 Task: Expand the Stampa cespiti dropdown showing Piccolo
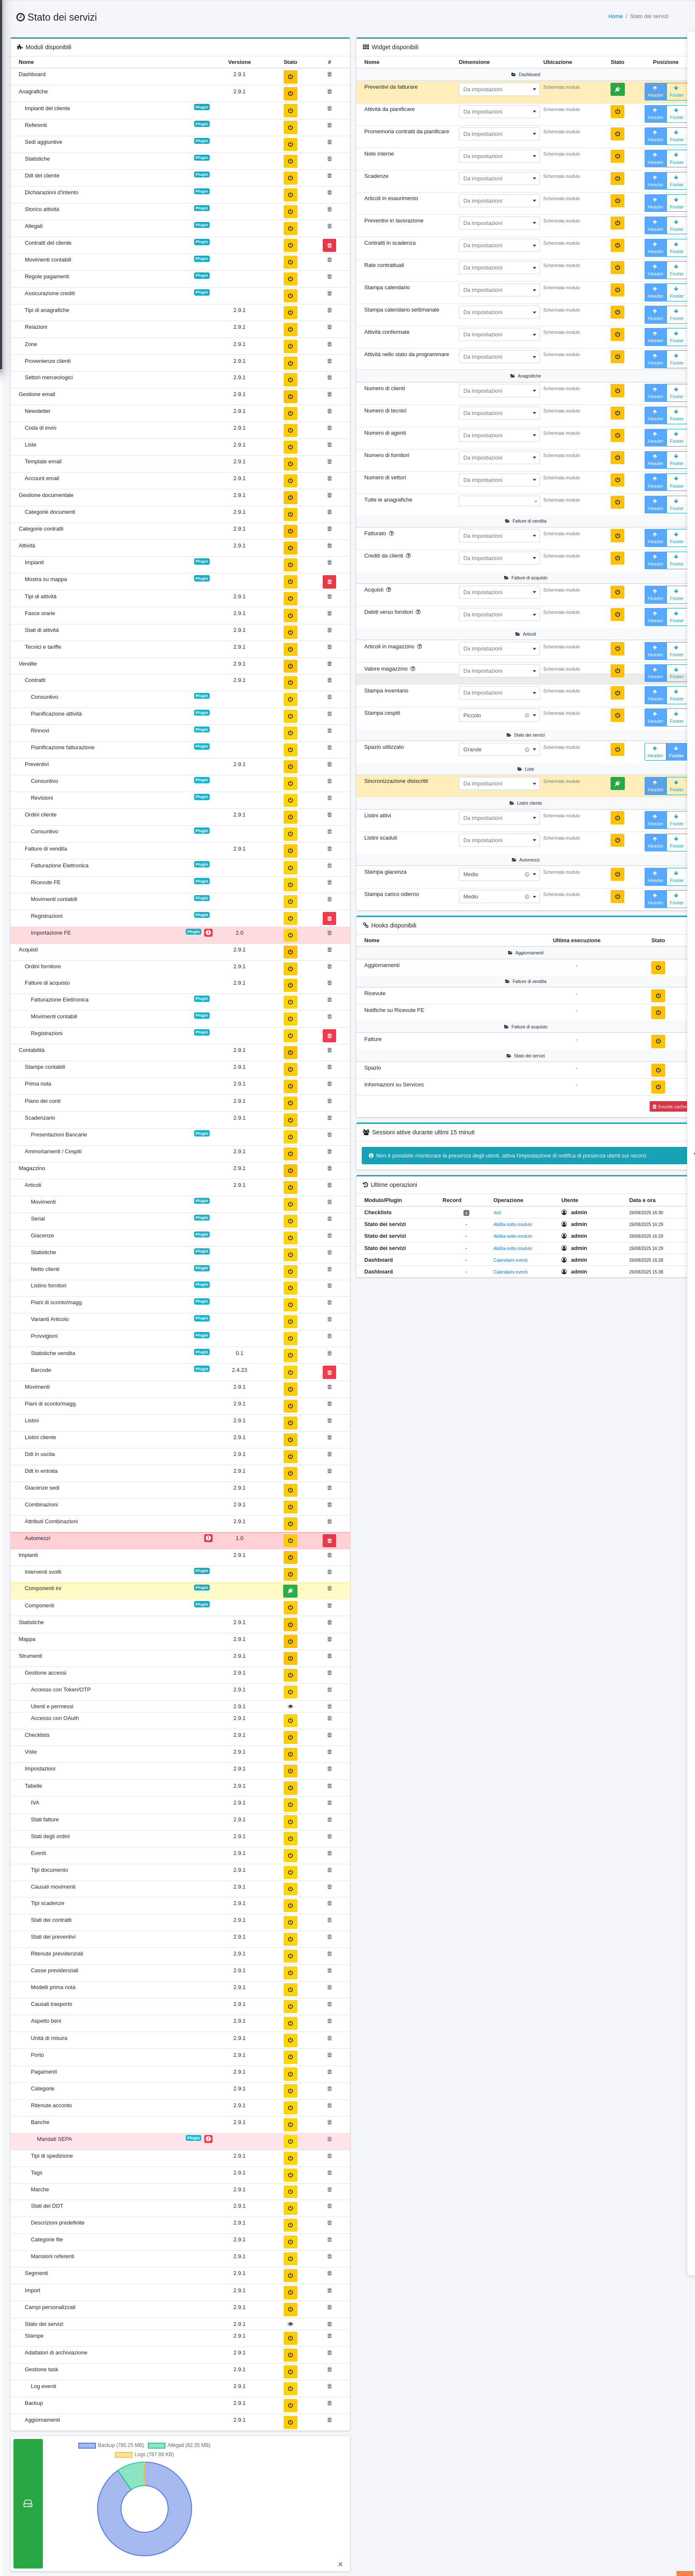pyautogui.click(x=499, y=716)
